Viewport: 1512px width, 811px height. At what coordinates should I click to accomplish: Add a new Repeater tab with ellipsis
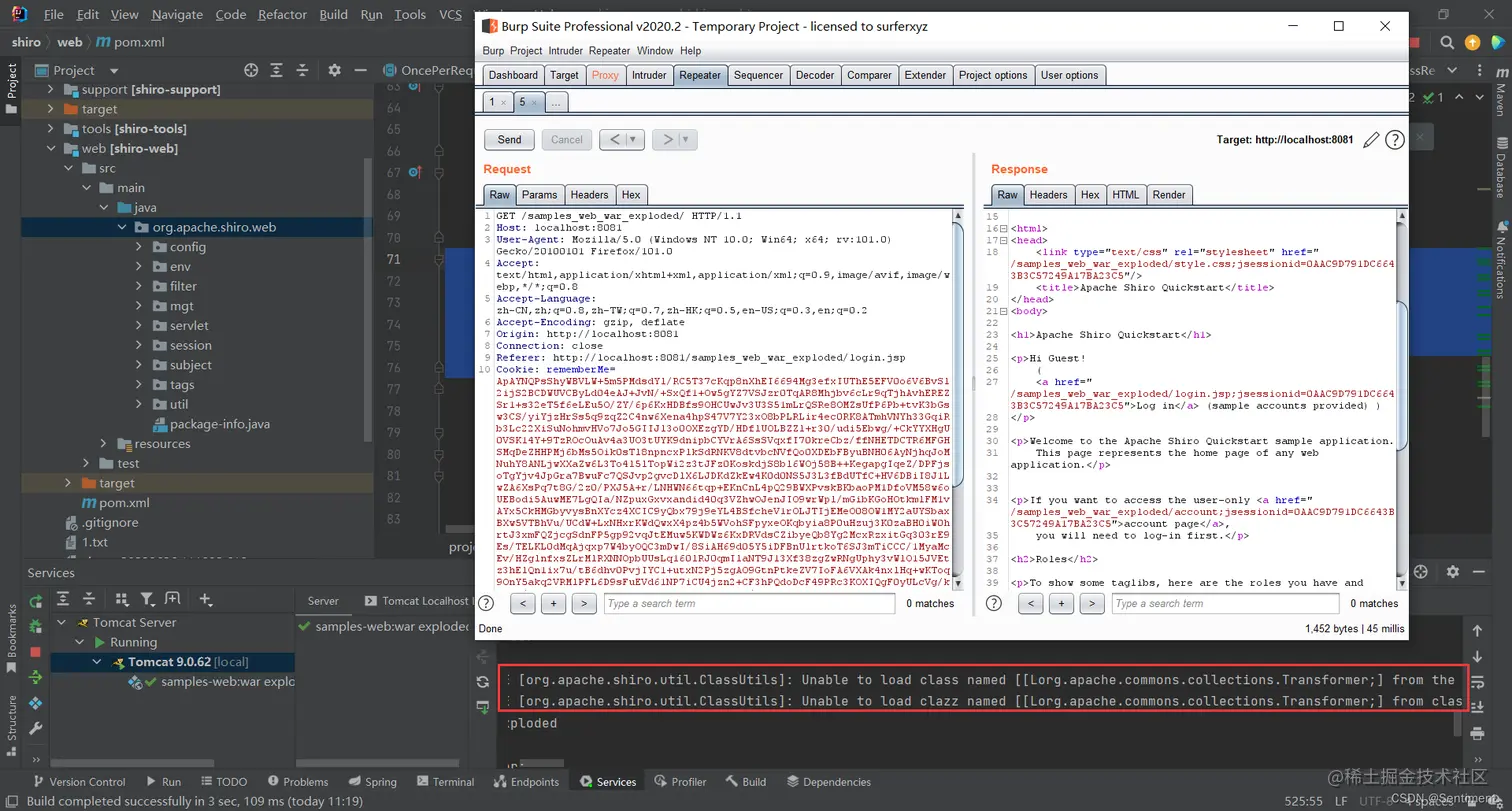click(556, 102)
